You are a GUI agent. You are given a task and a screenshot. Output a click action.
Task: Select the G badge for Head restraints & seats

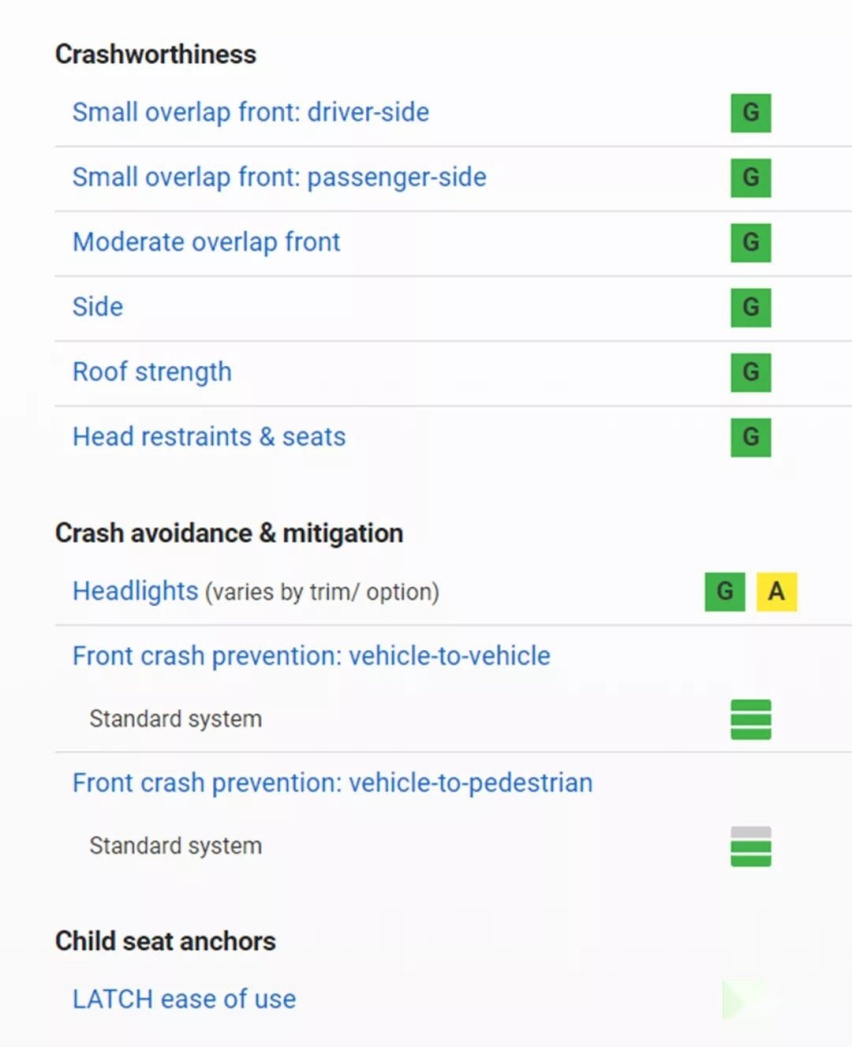click(x=751, y=437)
